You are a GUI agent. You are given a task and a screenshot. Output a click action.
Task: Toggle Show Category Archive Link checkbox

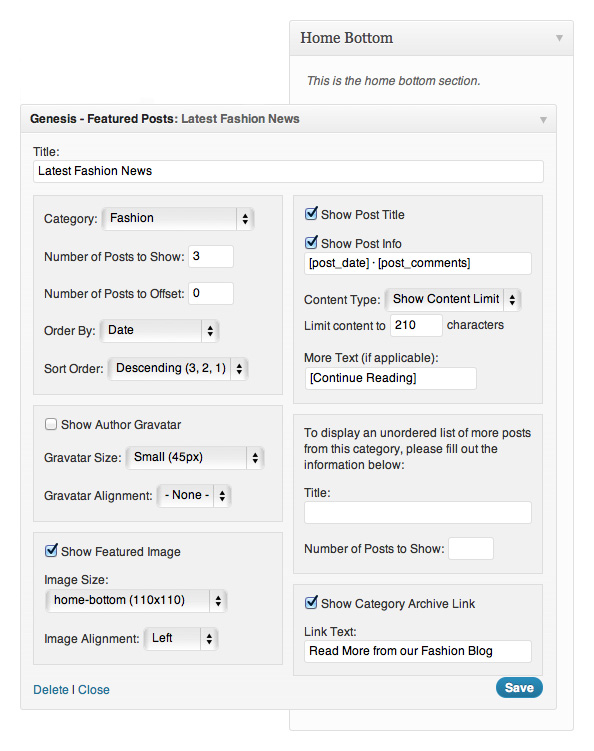tap(311, 603)
